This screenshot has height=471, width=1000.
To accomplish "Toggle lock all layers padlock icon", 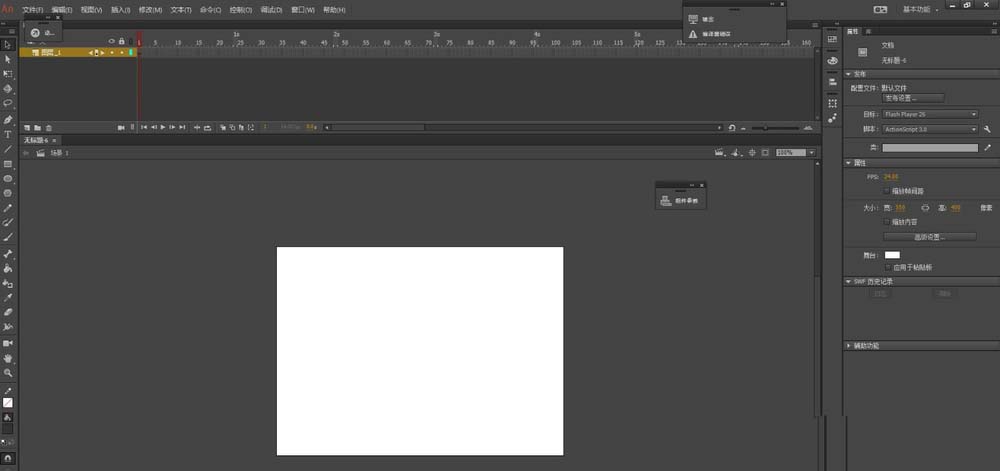I will click(121, 41).
